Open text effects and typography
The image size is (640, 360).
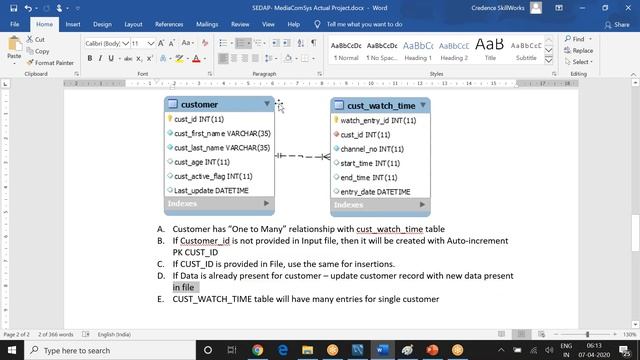[163, 59]
